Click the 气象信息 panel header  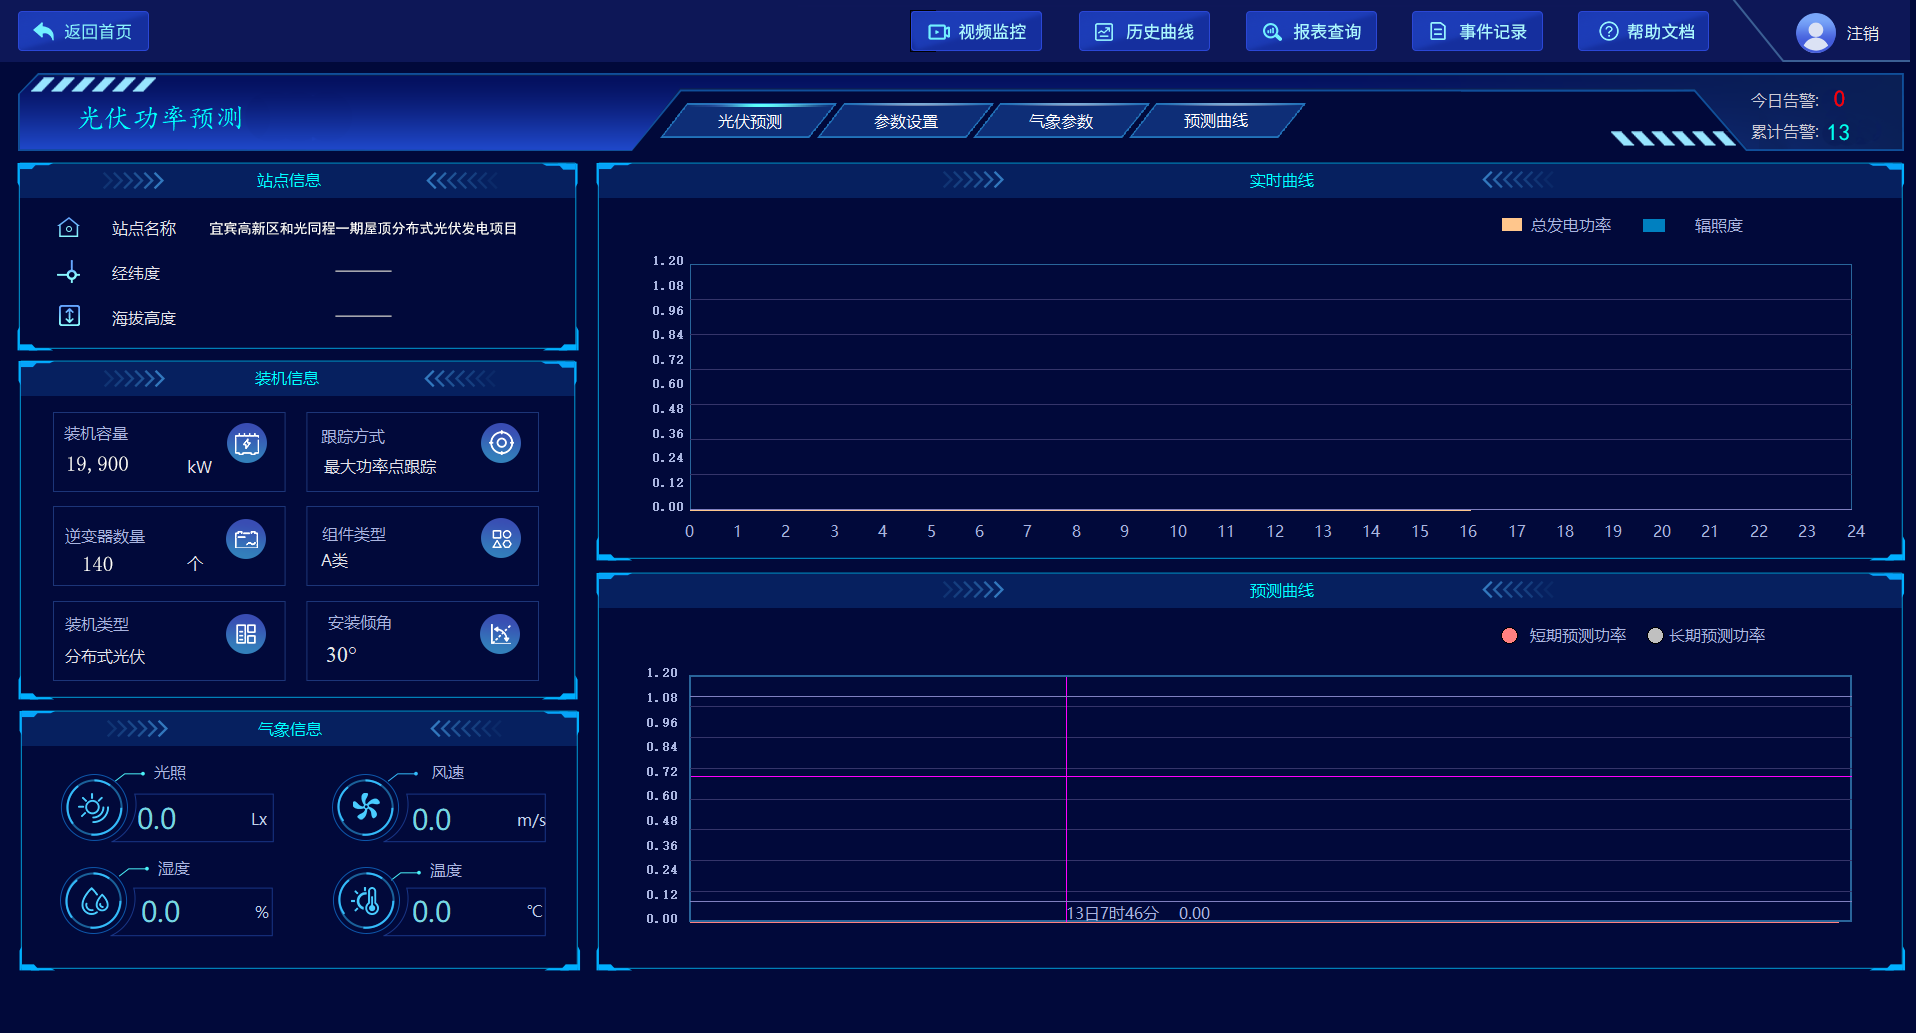290,730
